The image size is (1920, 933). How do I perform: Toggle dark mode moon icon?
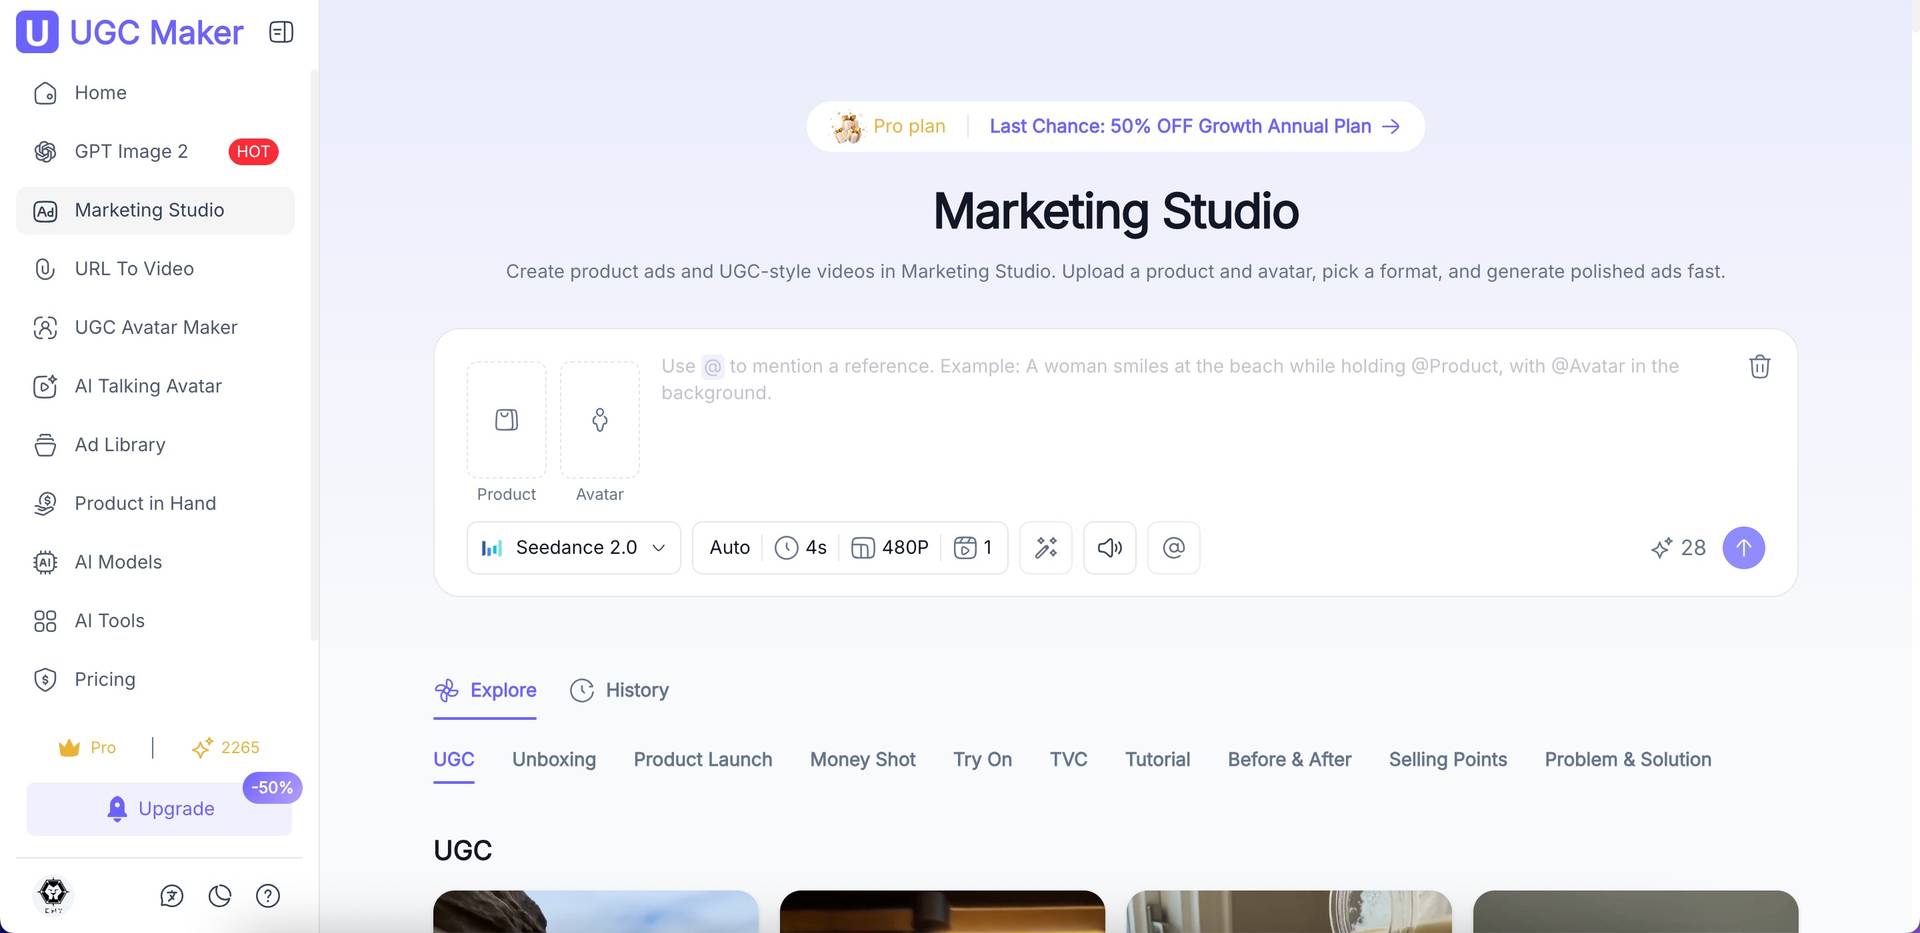click(x=220, y=896)
